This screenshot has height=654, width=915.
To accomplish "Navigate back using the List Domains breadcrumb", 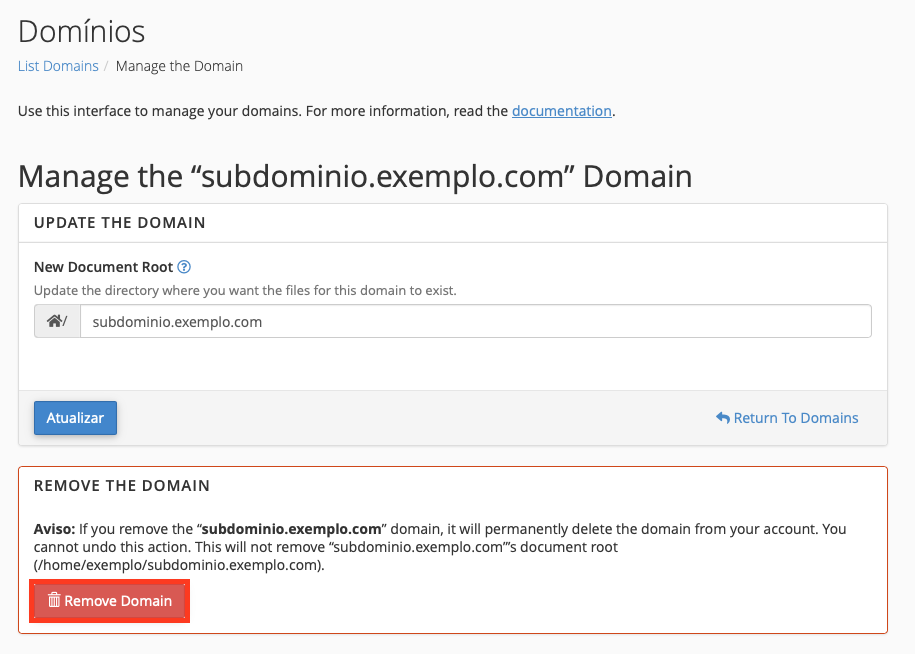I will [57, 65].
